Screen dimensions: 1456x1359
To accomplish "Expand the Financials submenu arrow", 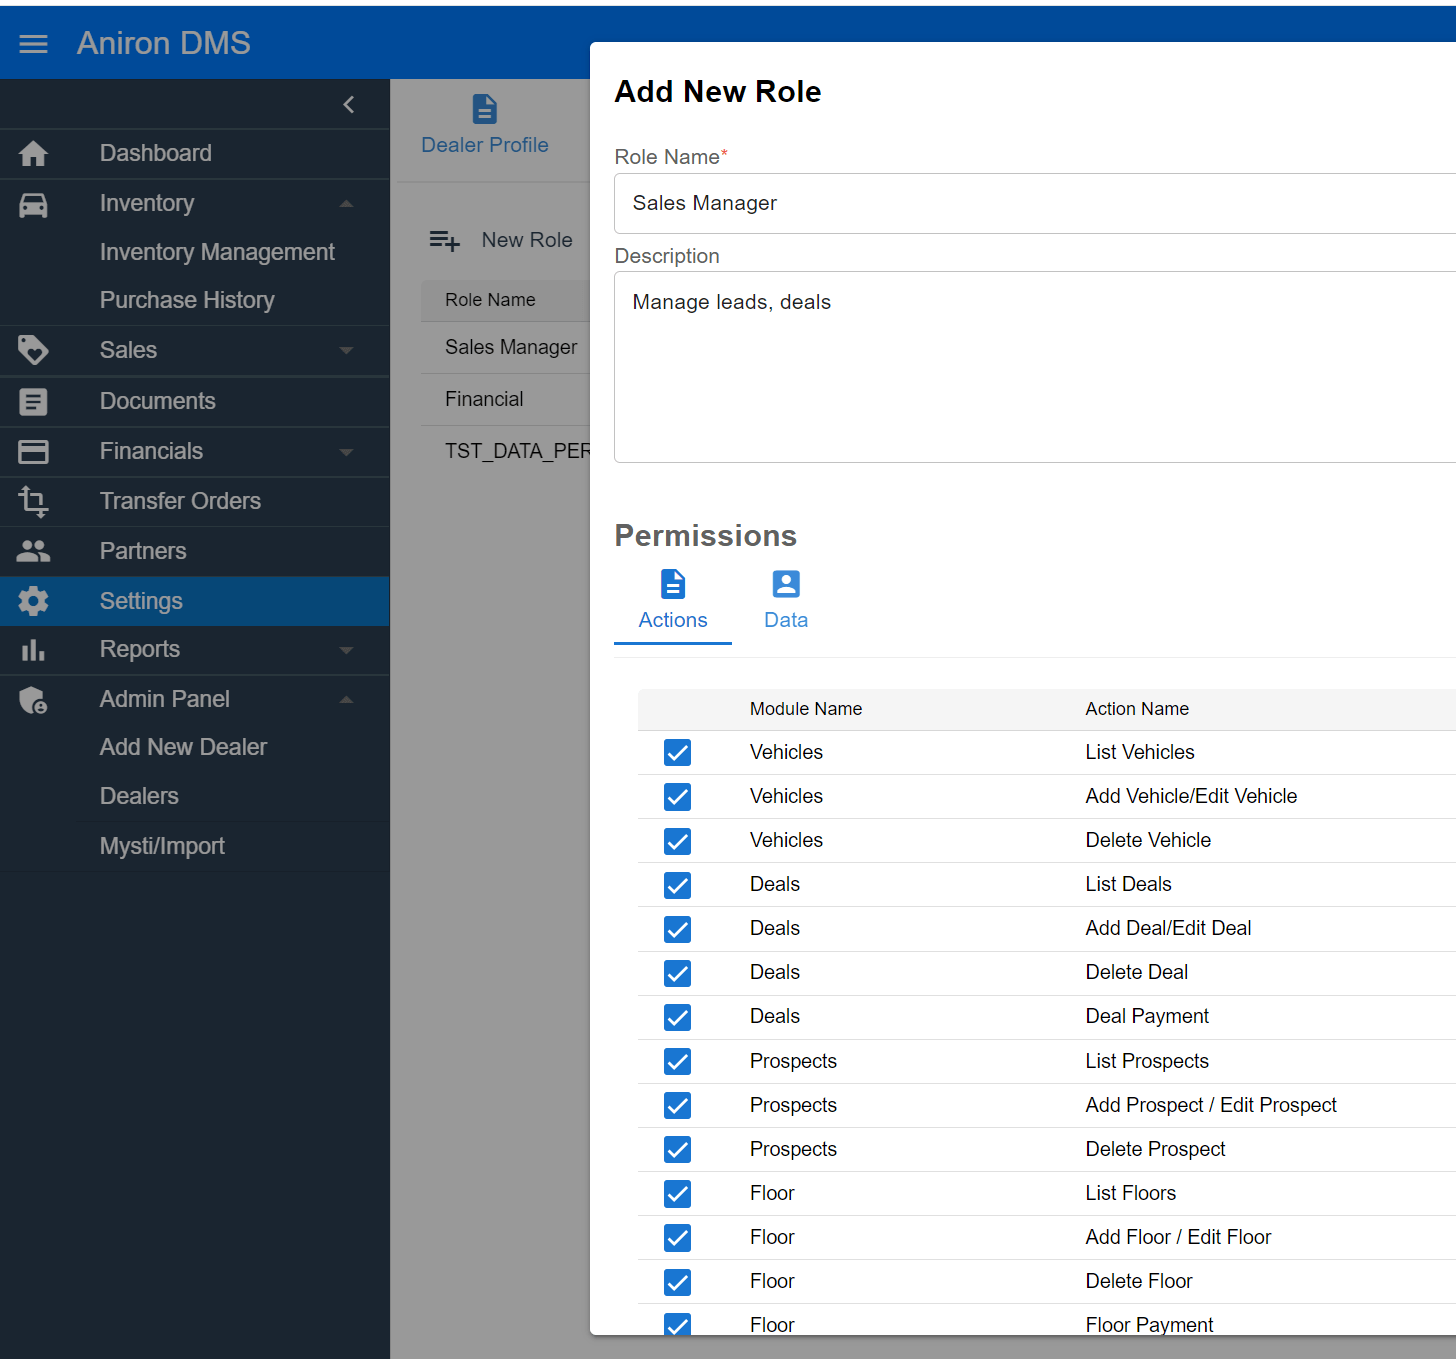I will coord(346,452).
